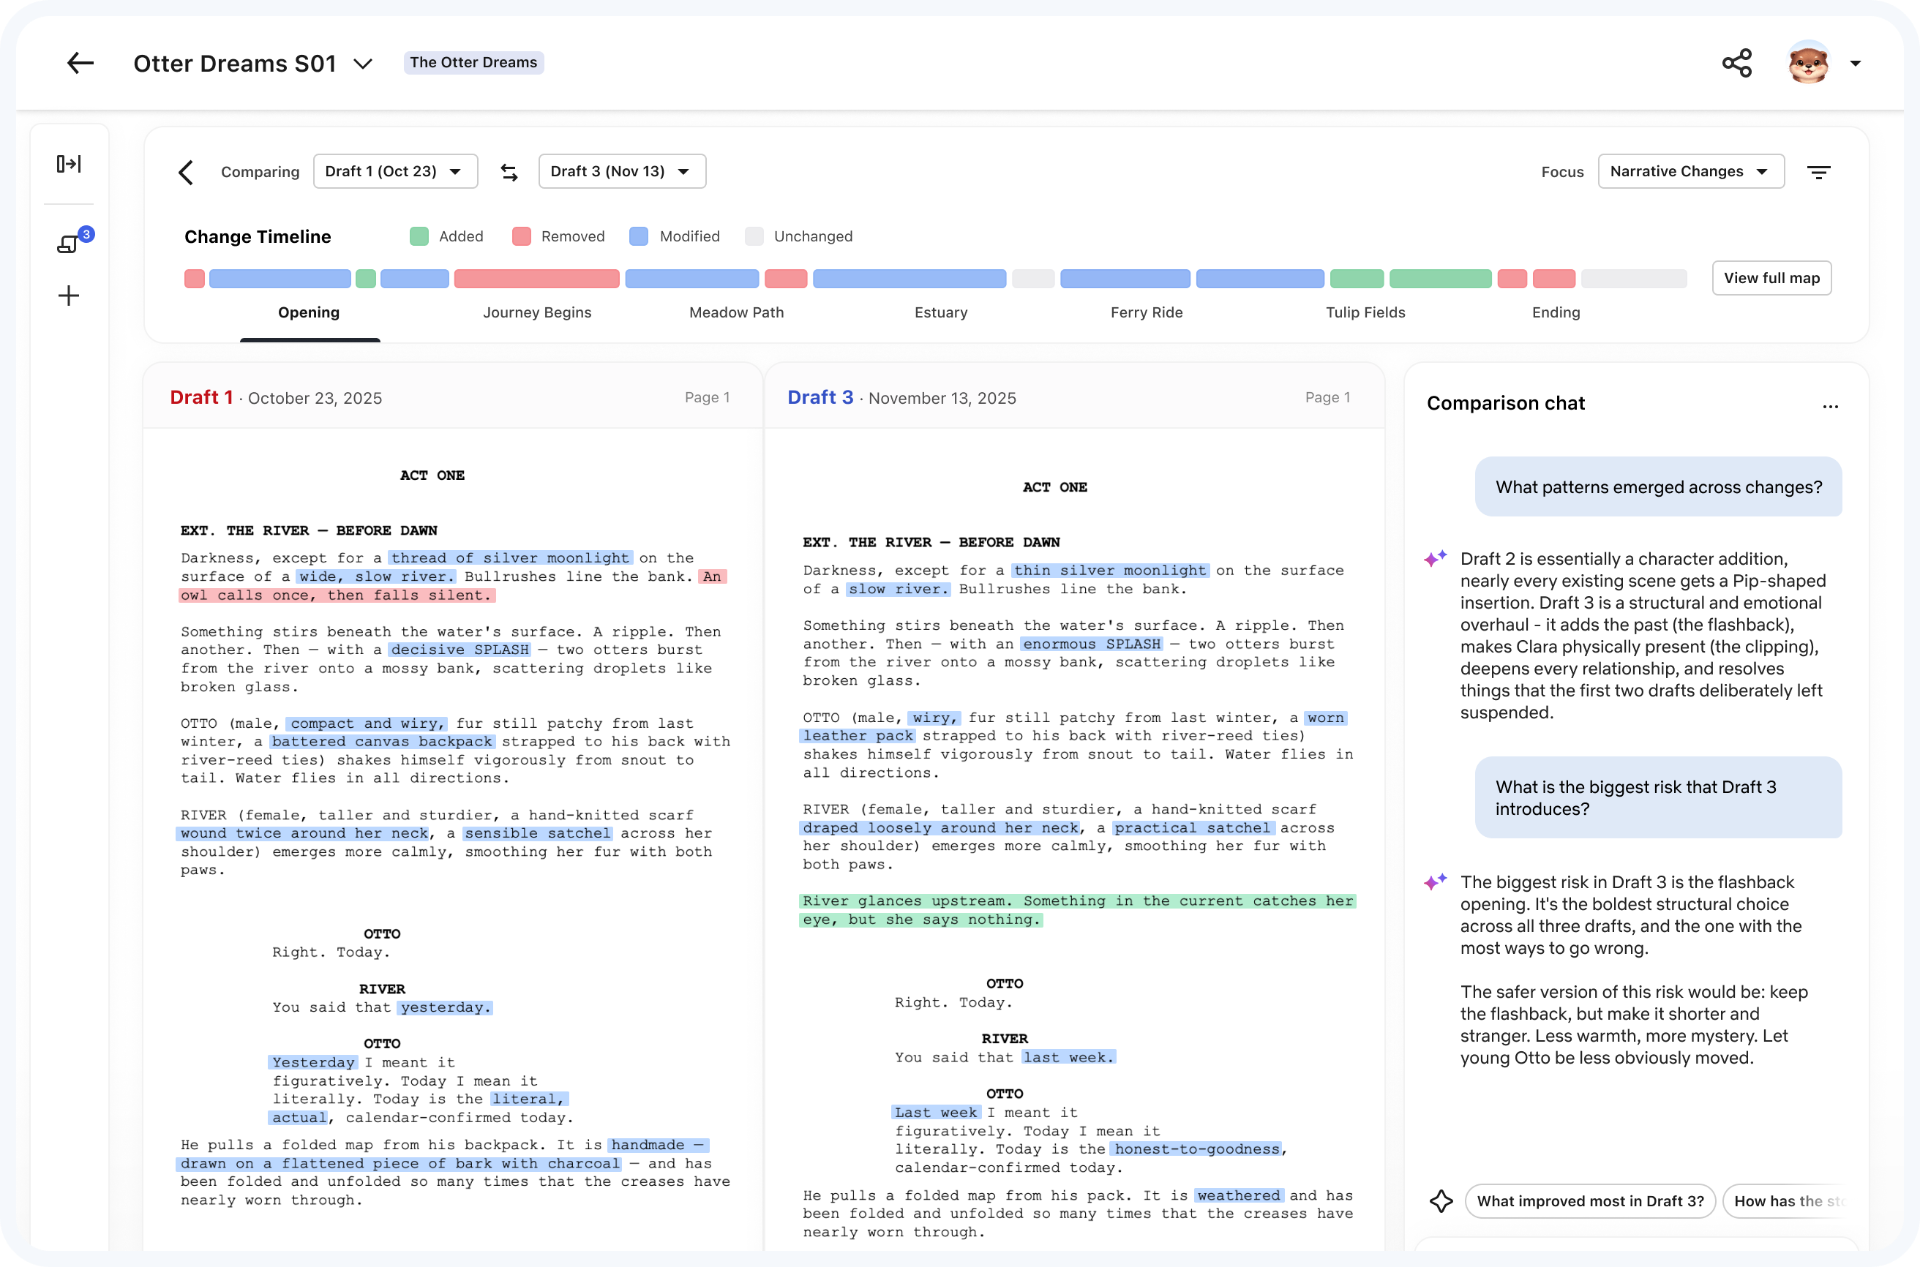The width and height of the screenshot is (1920, 1267).
Task: Open the Draft 3 (Nov 13) dropdown
Action: pos(622,171)
